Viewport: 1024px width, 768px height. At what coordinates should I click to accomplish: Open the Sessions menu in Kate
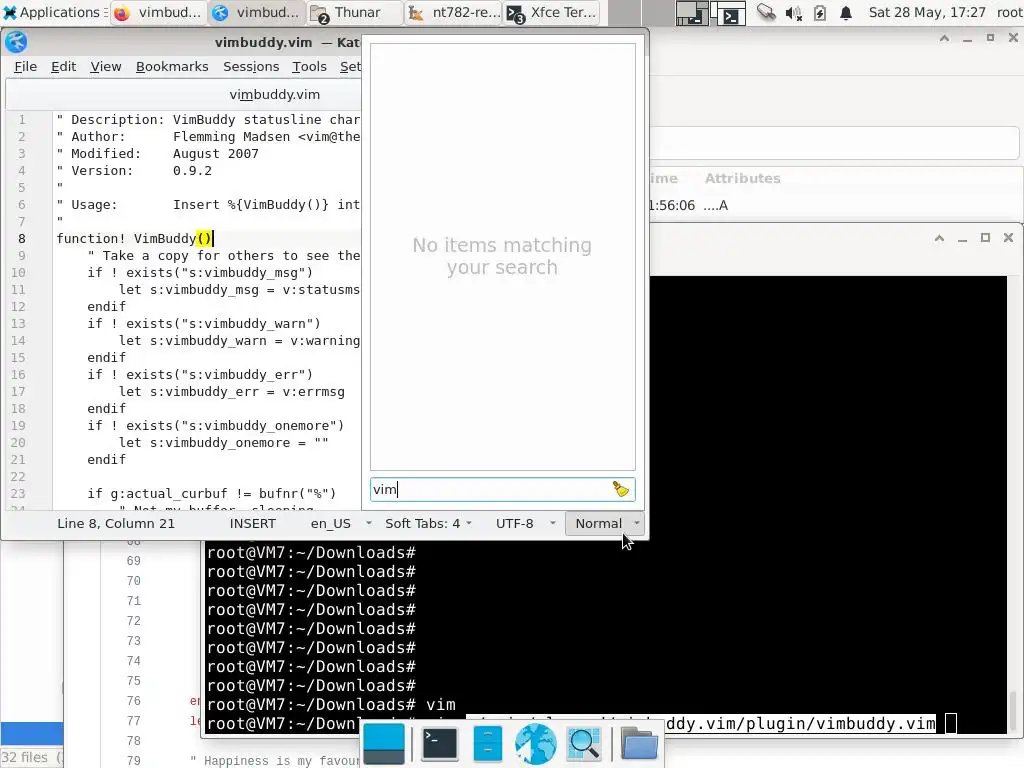click(x=251, y=67)
